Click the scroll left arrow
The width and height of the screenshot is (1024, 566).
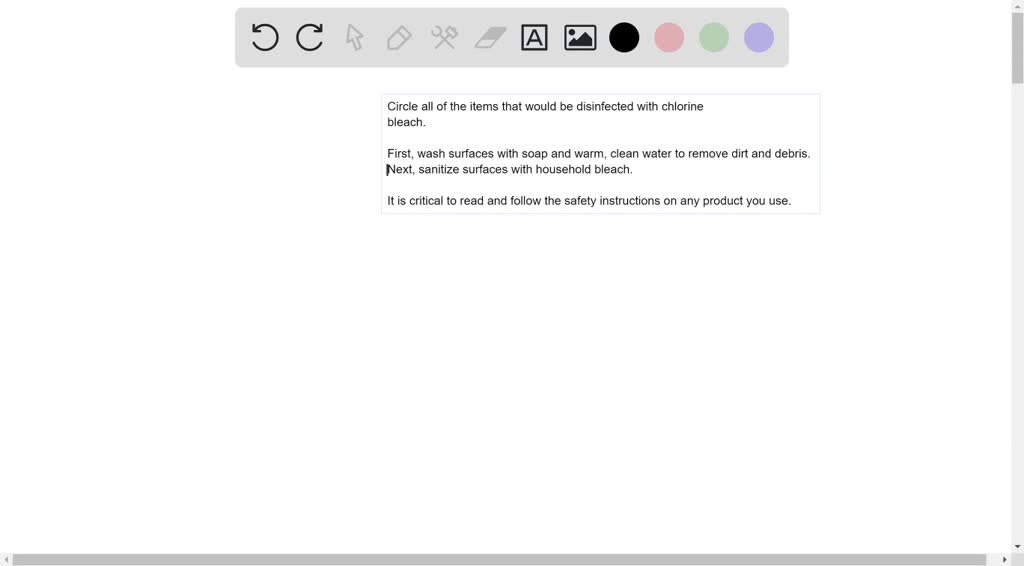coord(6,559)
